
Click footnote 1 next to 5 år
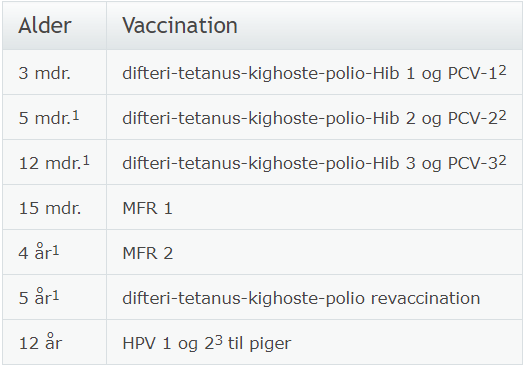pyautogui.click(x=55, y=295)
